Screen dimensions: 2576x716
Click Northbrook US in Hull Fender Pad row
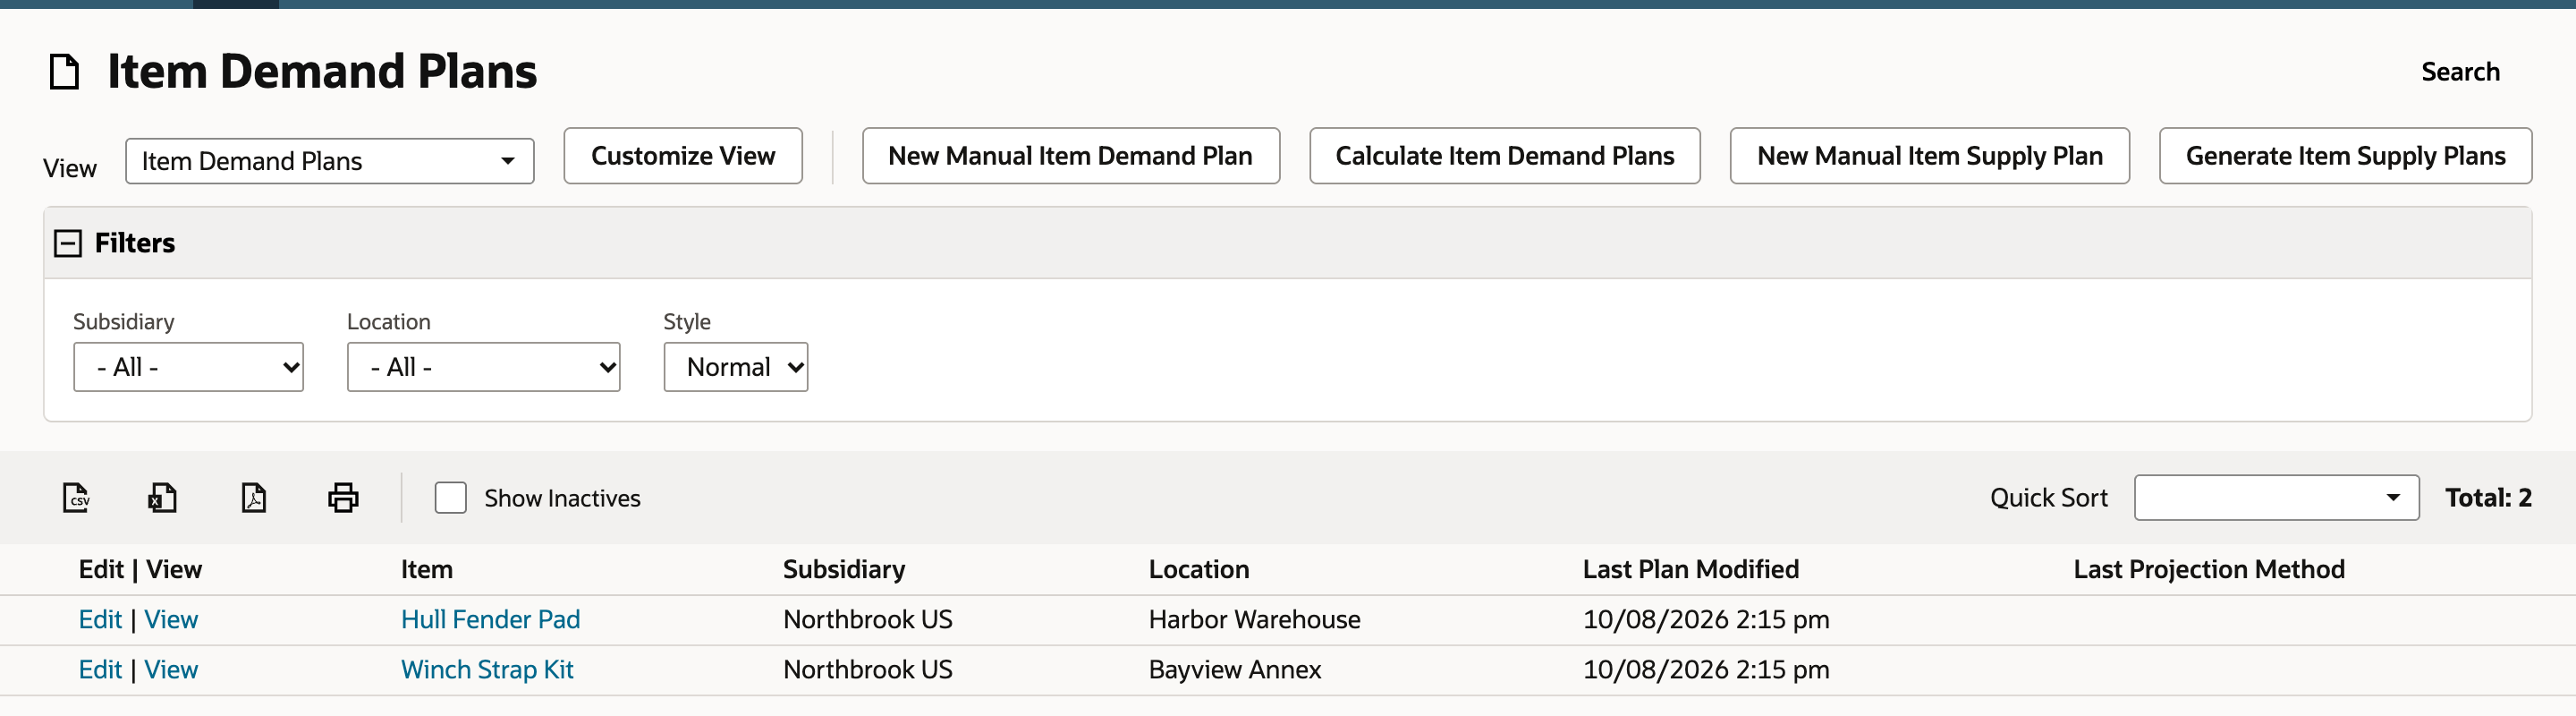pyautogui.click(x=868, y=620)
